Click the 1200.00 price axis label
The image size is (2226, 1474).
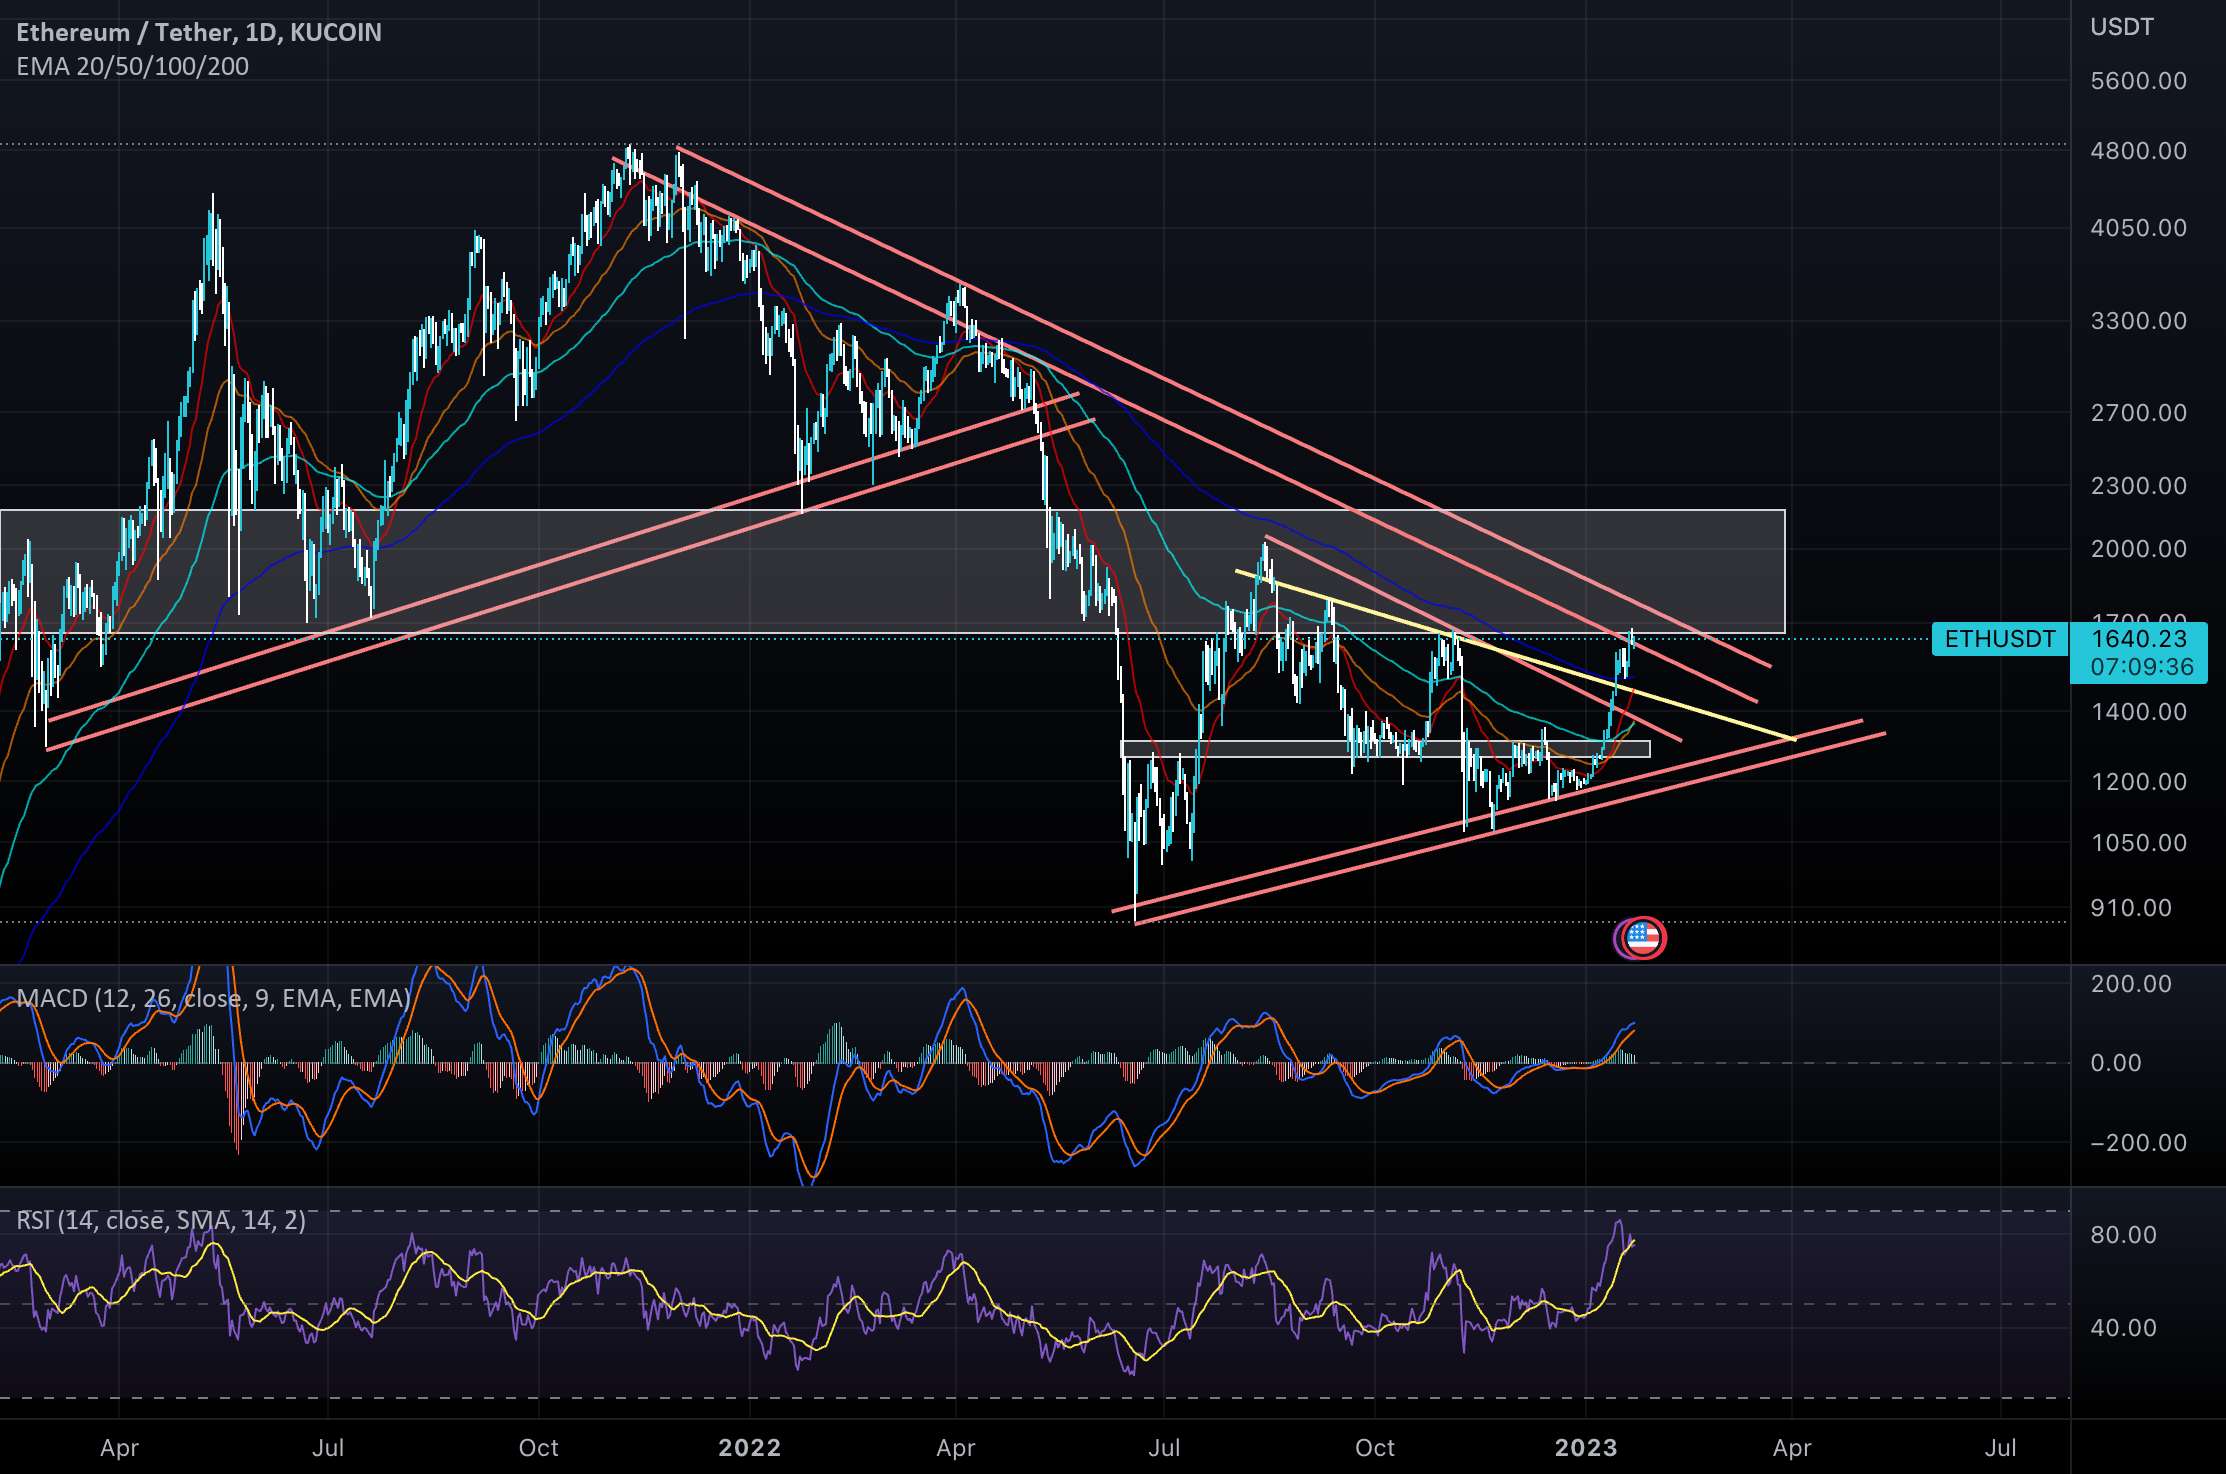pos(2138,782)
